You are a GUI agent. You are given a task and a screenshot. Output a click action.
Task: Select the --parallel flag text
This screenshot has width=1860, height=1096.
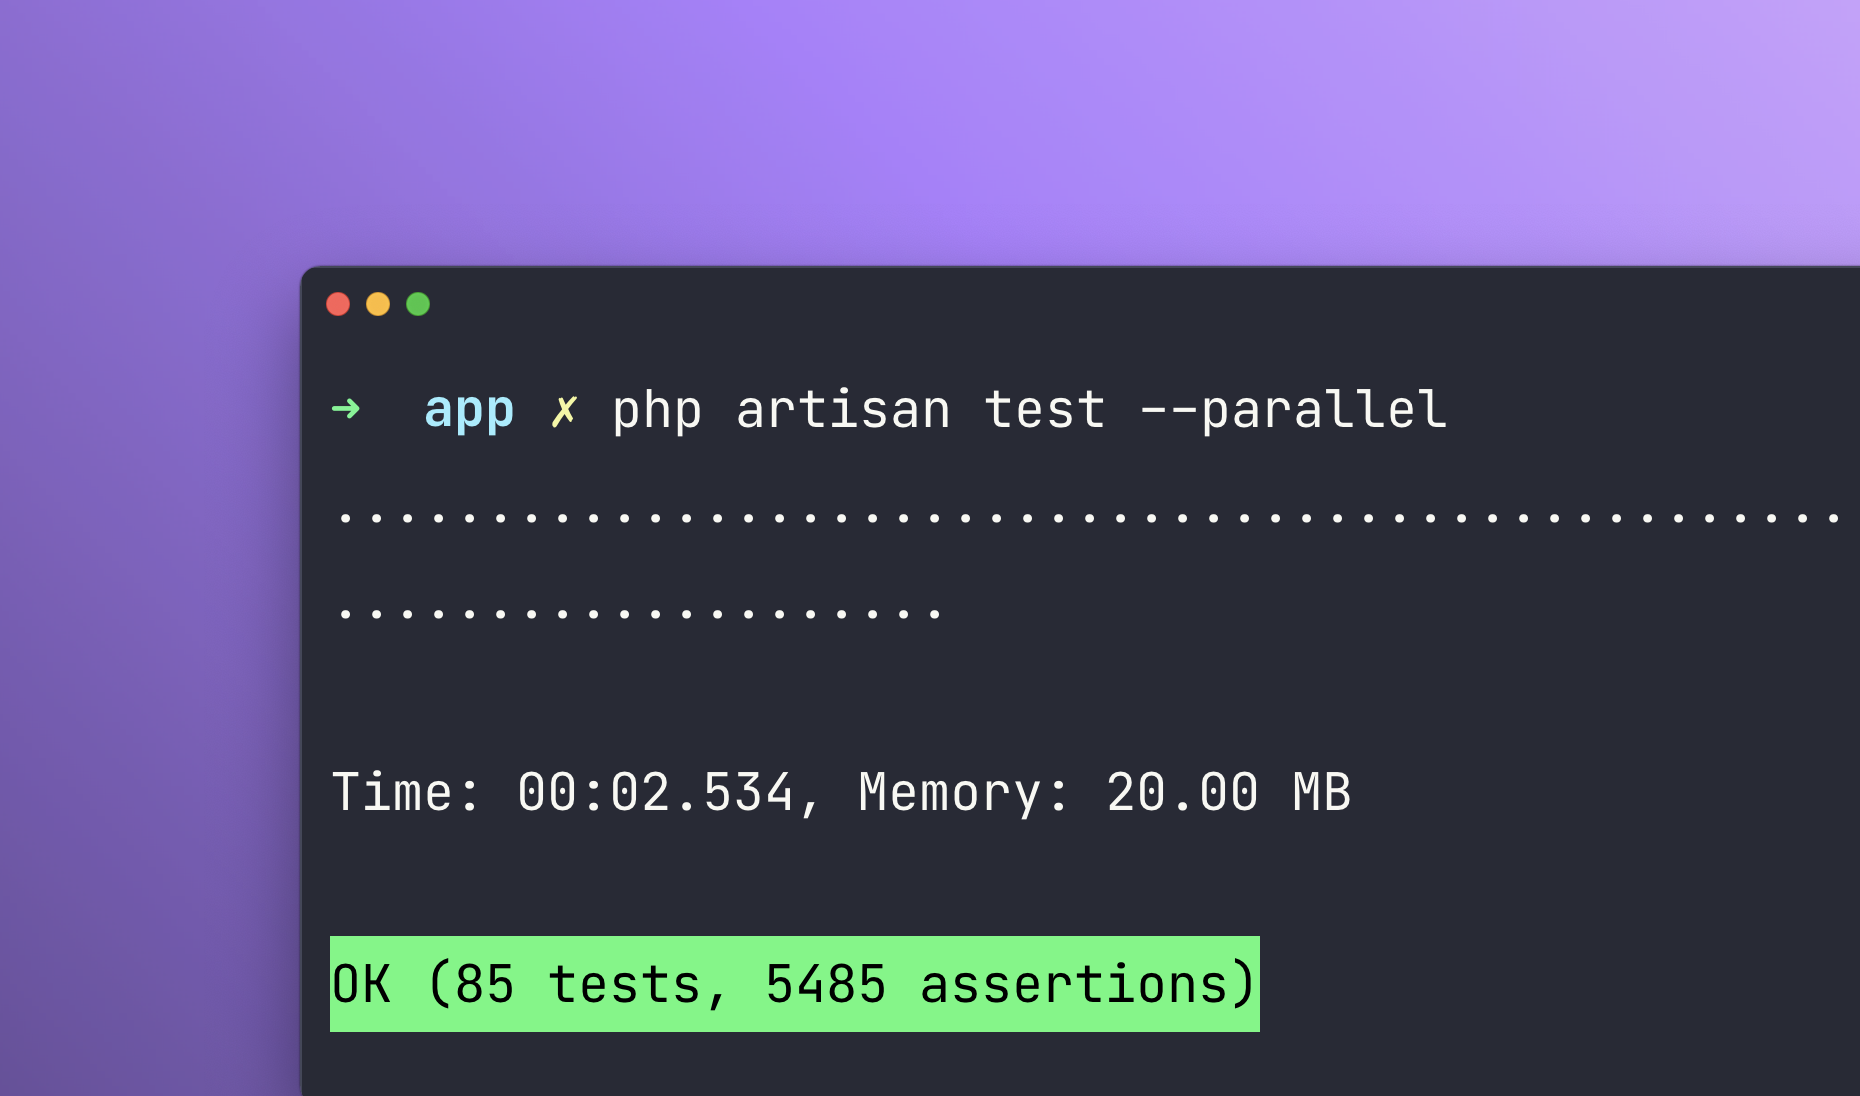[1295, 409]
